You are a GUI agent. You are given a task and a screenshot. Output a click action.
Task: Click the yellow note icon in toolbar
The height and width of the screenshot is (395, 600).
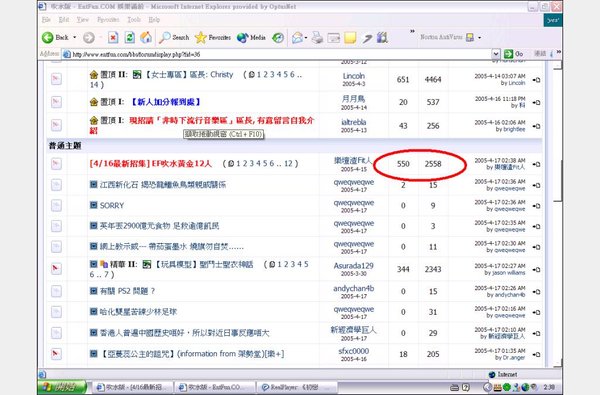[x=350, y=38]
